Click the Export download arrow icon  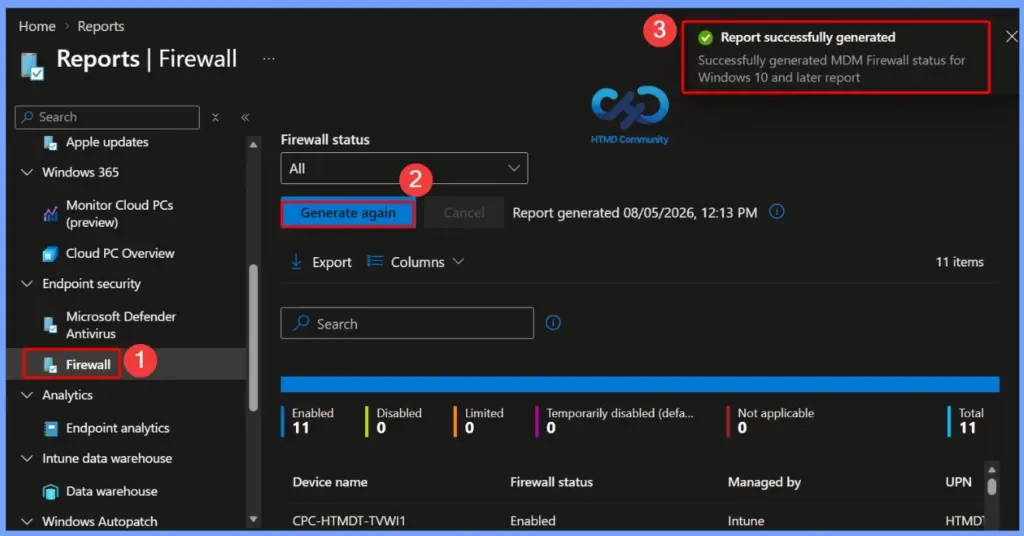[x=296, y=262]
